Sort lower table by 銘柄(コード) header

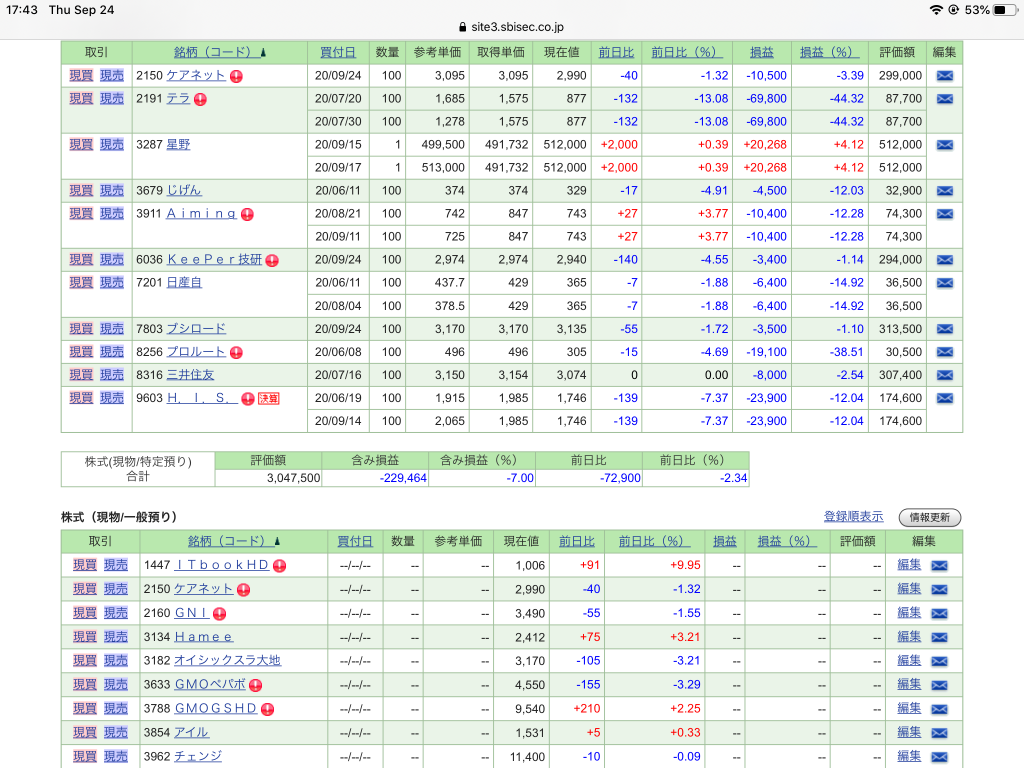[233, 541]
